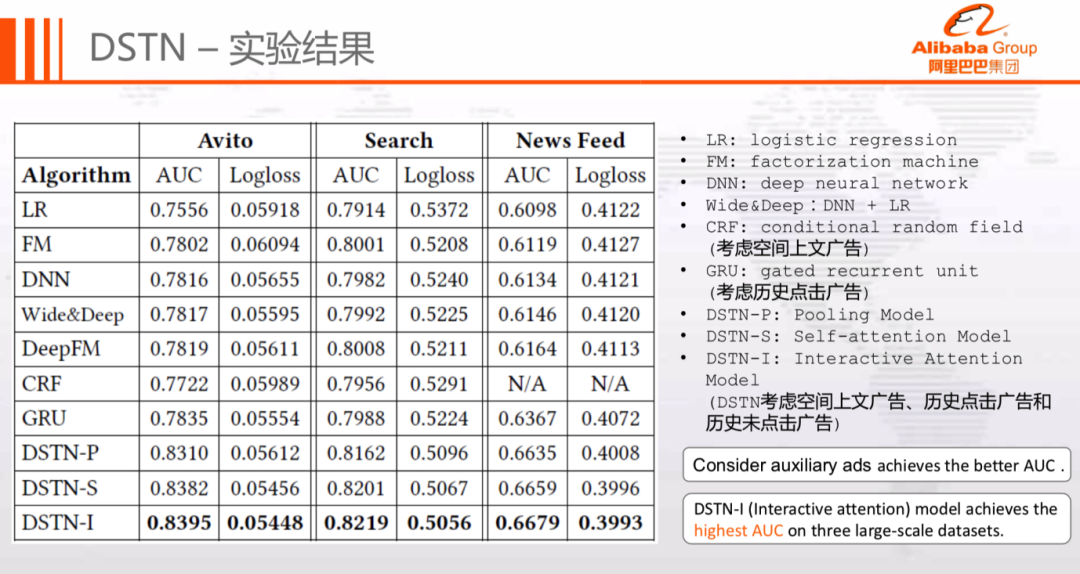This screenshot has width=1080, height=574.
Task: Click the 'Algorithm' table header cell
Action: coord(76,176)
